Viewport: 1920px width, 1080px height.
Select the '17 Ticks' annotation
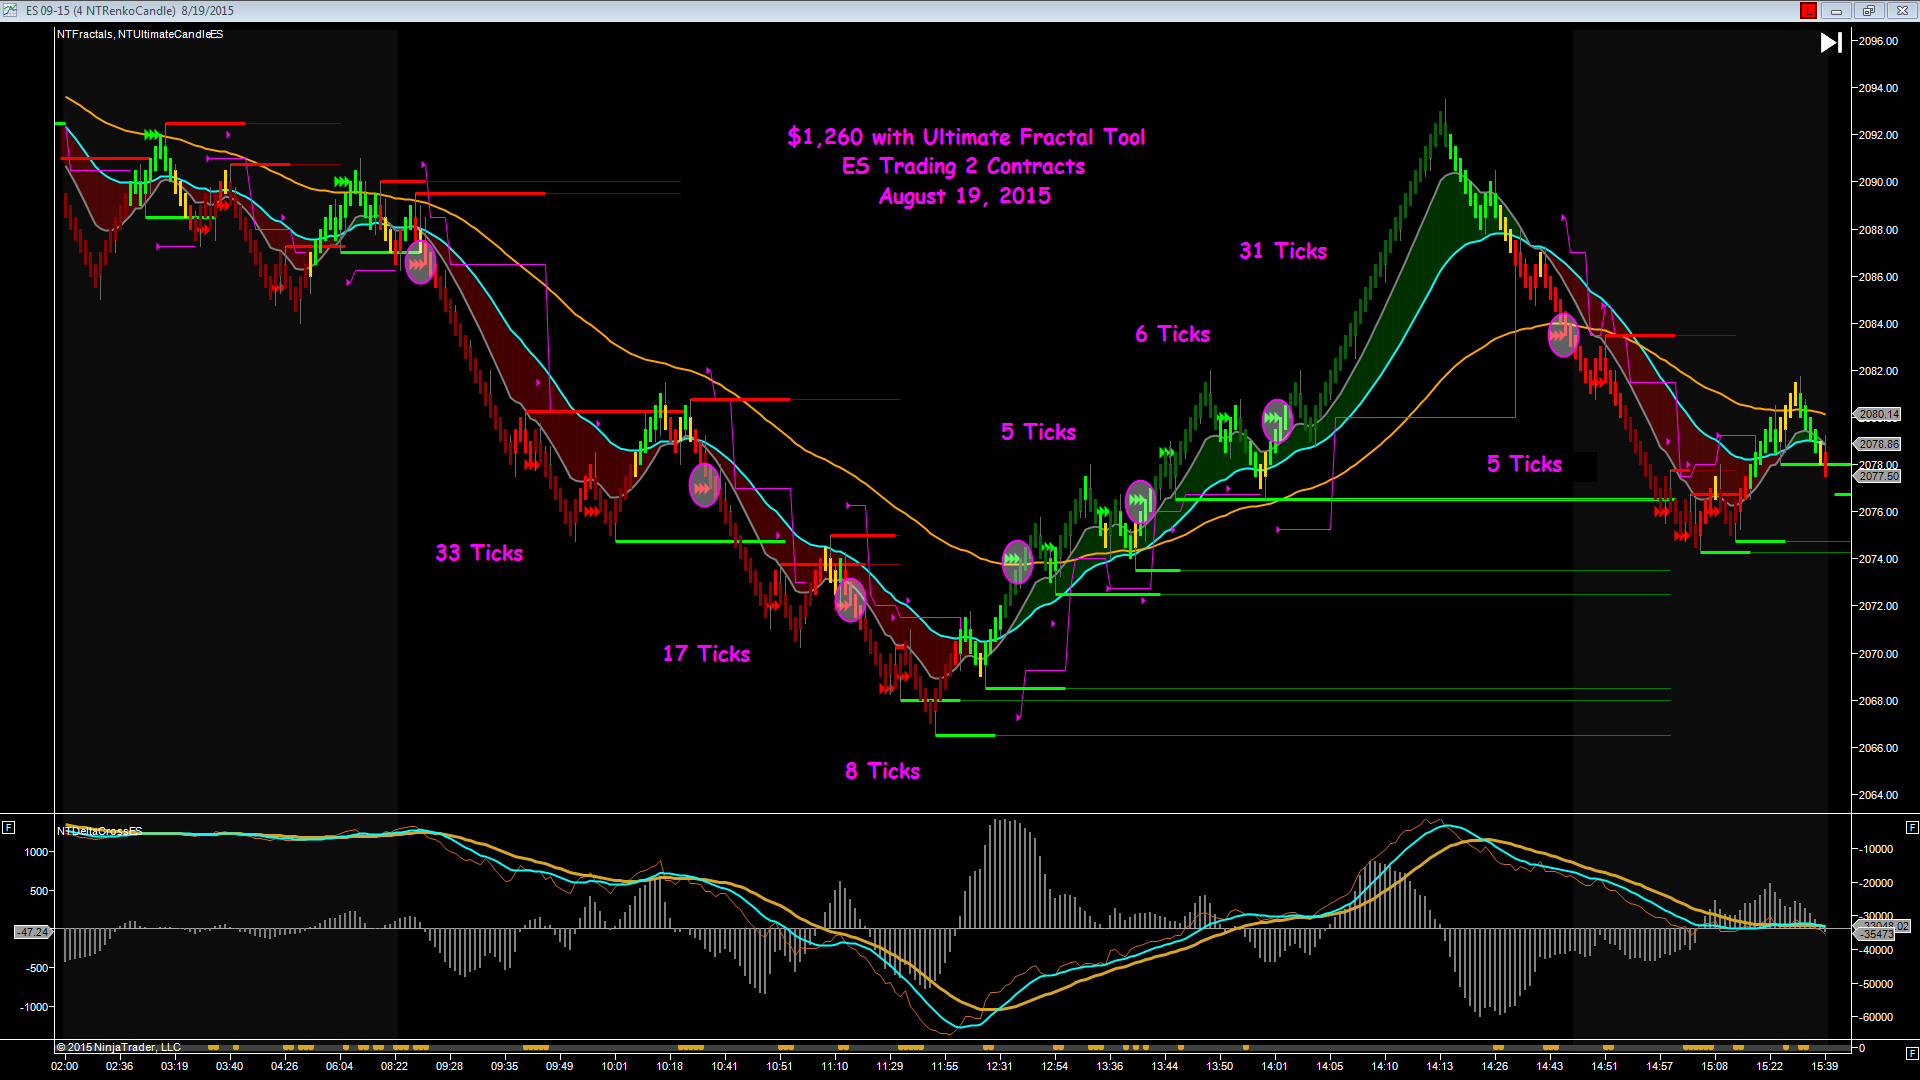point(706,654)
